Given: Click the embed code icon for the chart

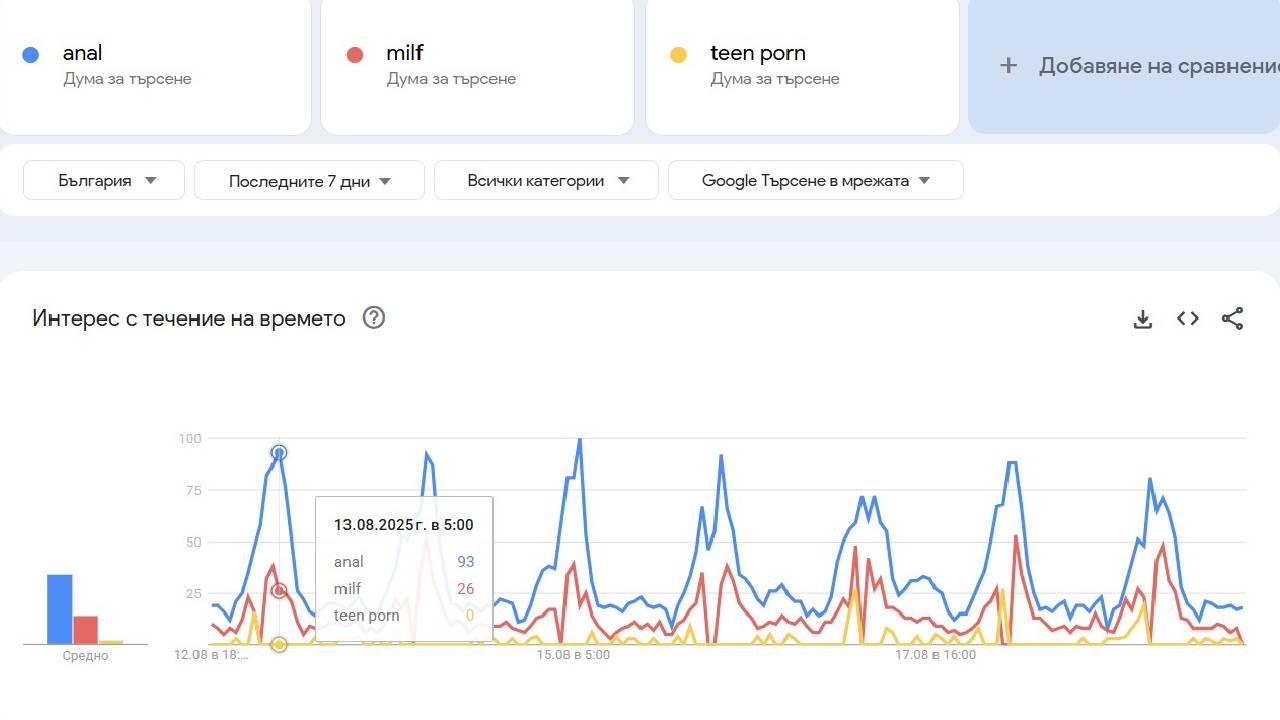Looking at the screenshot, I should [x=1187, y=318].
